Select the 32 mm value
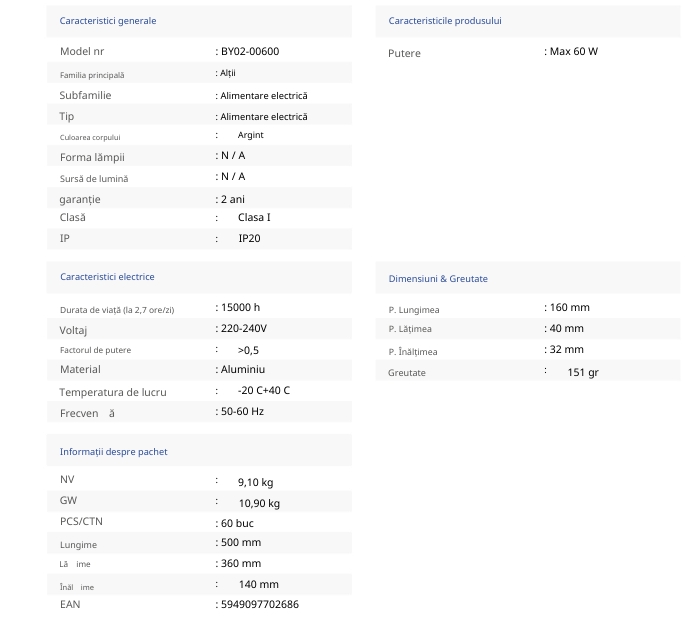The width and height of the screenshot is (699, 627). 567,350
